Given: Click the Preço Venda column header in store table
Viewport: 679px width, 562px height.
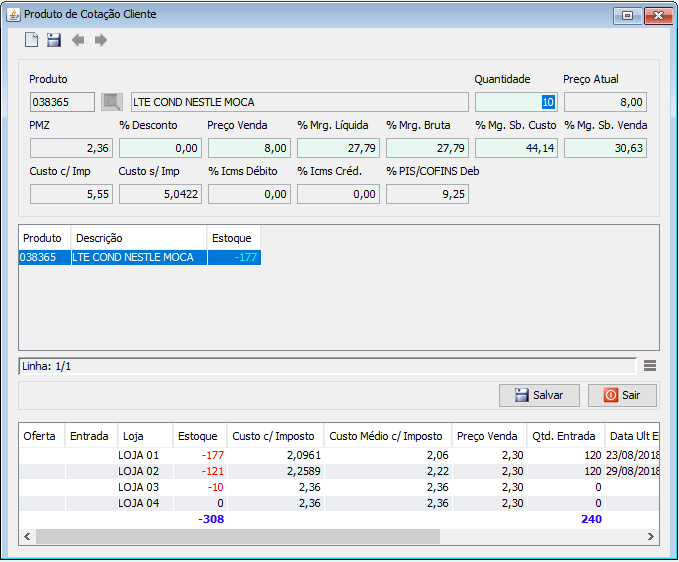Looking at the screenshot, I should tap(489, 436).
